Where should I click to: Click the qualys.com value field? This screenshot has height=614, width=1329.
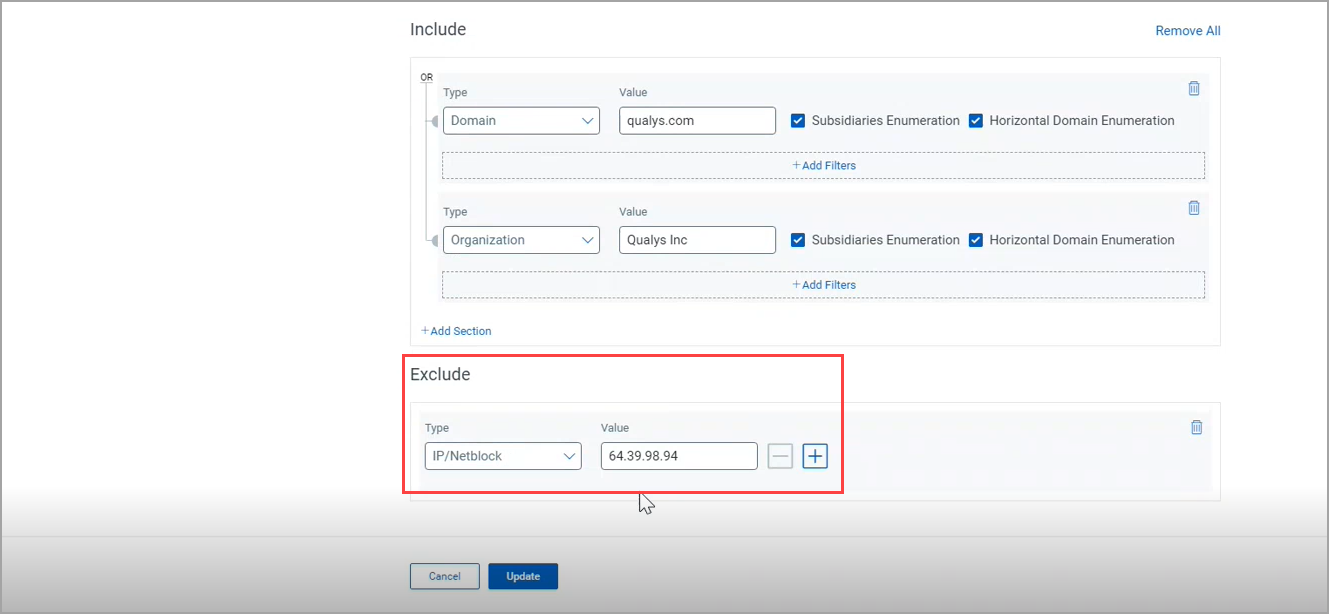[x=697, y=121]
